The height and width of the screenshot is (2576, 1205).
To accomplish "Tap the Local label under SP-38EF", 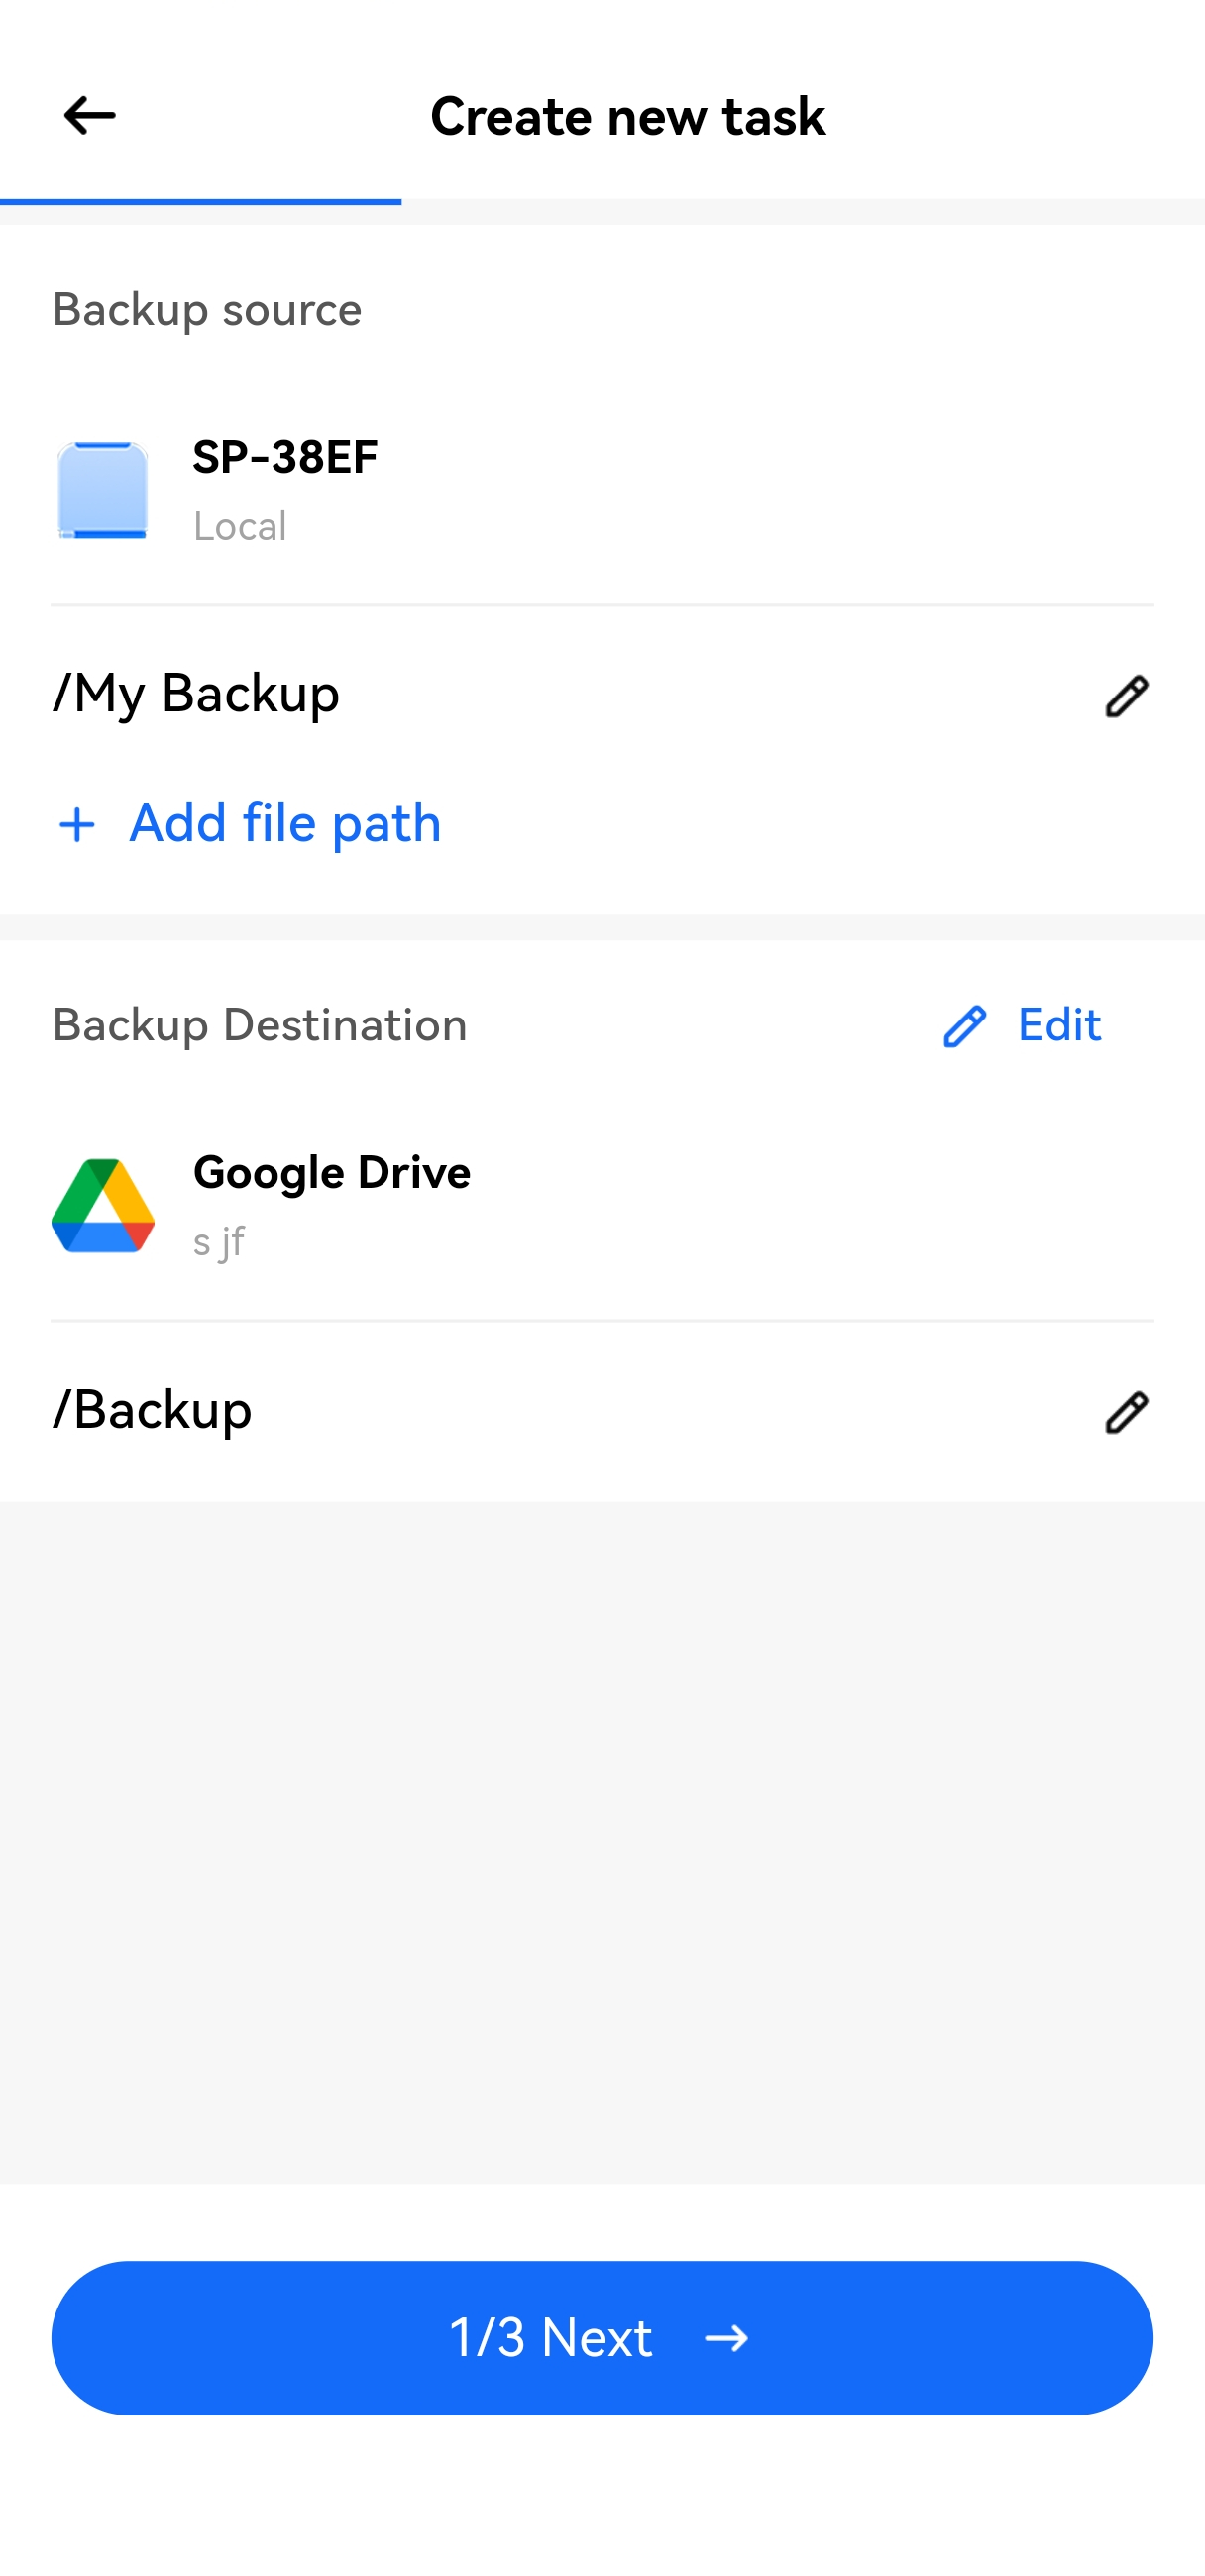I will [x=240, y=526].
